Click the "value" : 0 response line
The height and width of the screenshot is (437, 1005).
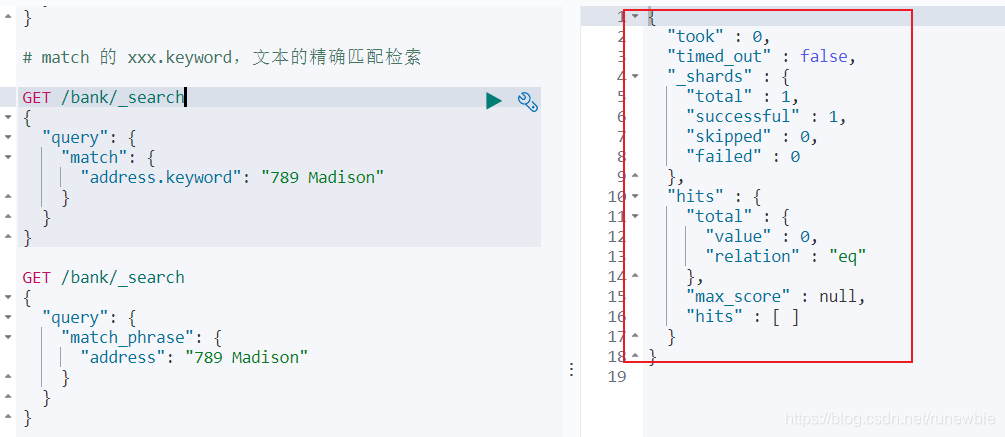click(761, 236)
